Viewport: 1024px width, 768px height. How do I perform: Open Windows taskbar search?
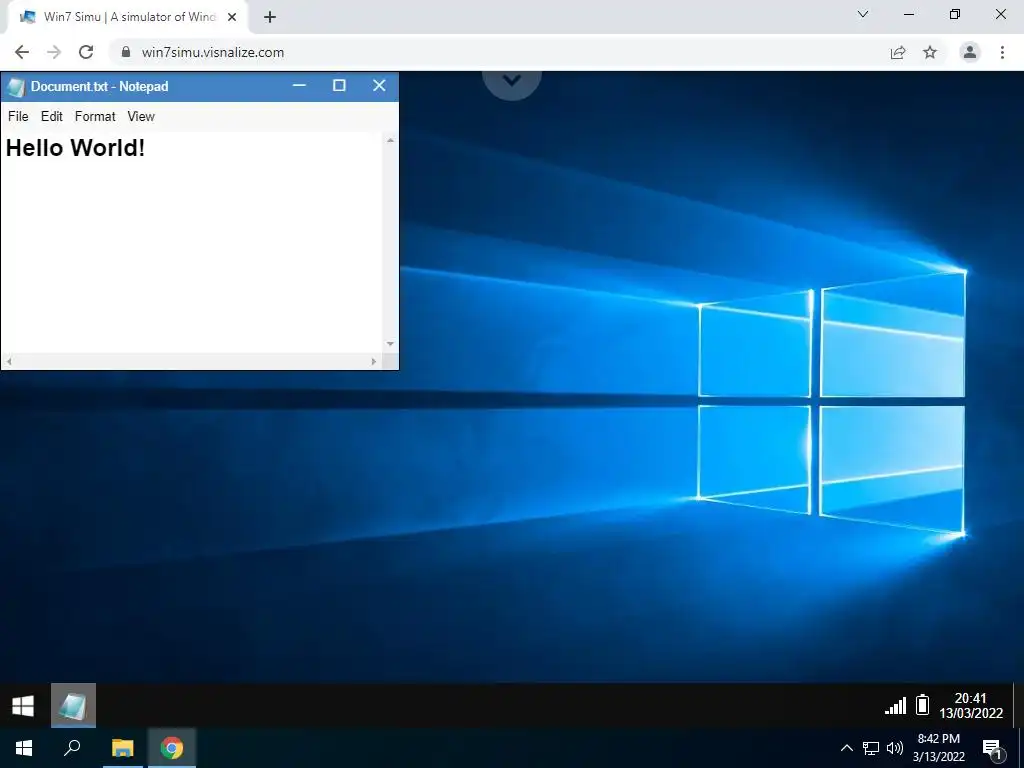pos(72,748)
